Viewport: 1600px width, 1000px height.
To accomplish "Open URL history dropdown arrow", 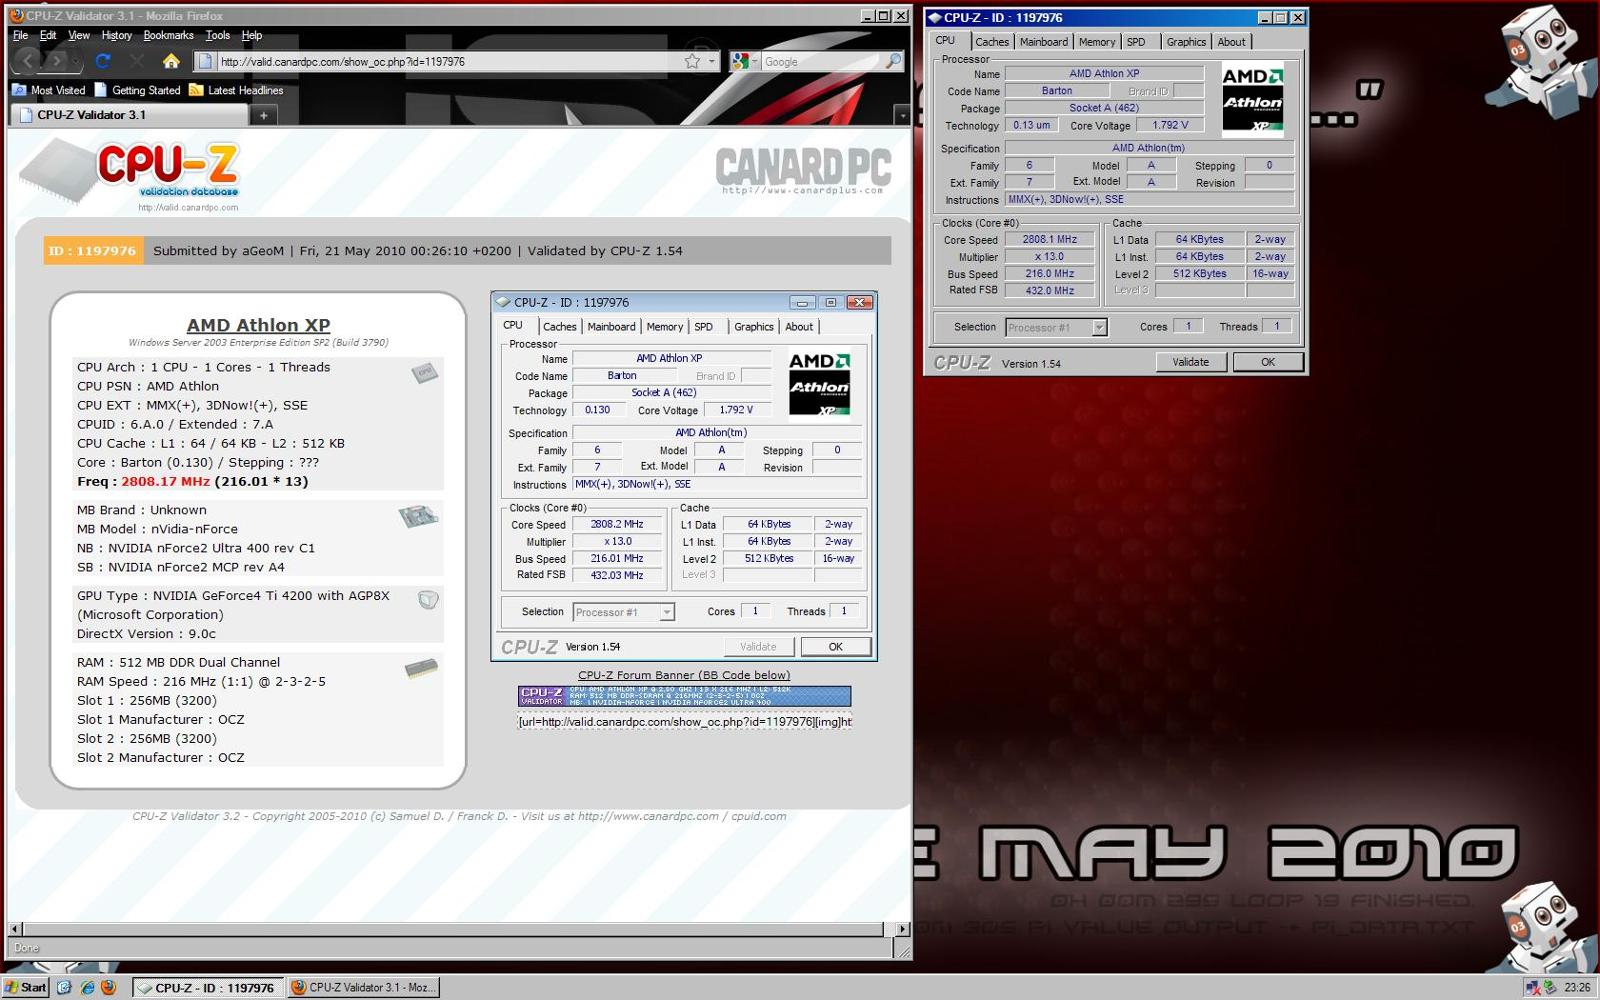I will click(x=712, y=61).
